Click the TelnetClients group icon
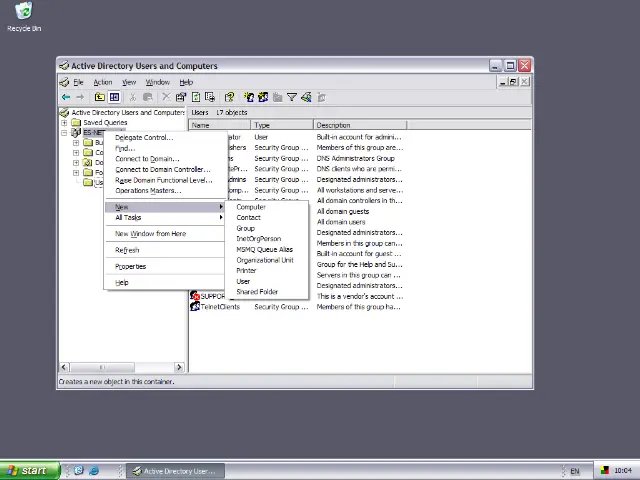This screenshot has height=480, width=640. [x=195, y=307]
